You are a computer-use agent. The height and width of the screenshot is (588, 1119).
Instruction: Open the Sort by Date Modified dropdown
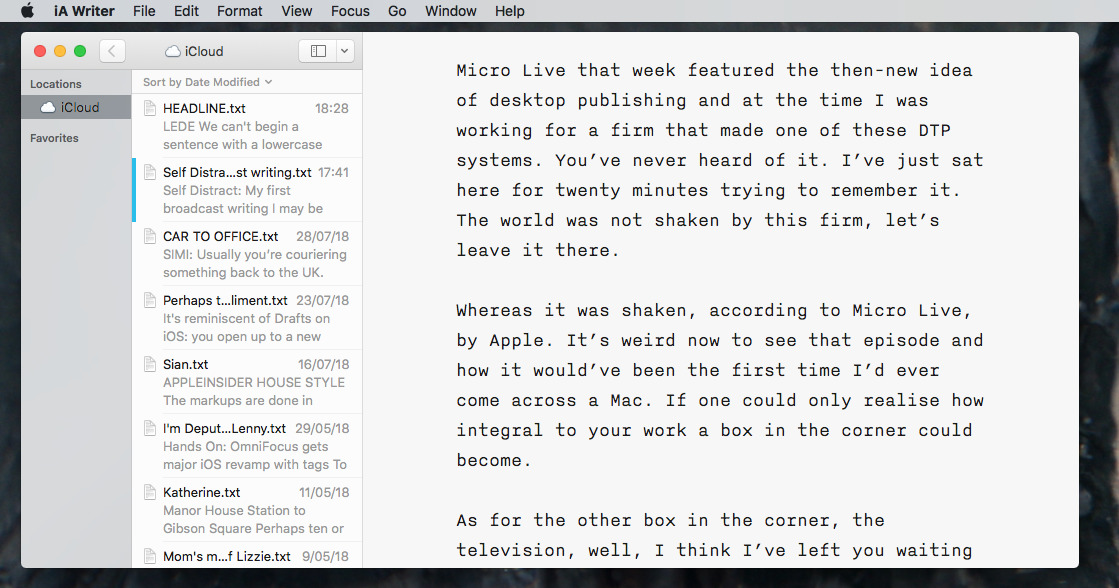(x=208, y=82)
